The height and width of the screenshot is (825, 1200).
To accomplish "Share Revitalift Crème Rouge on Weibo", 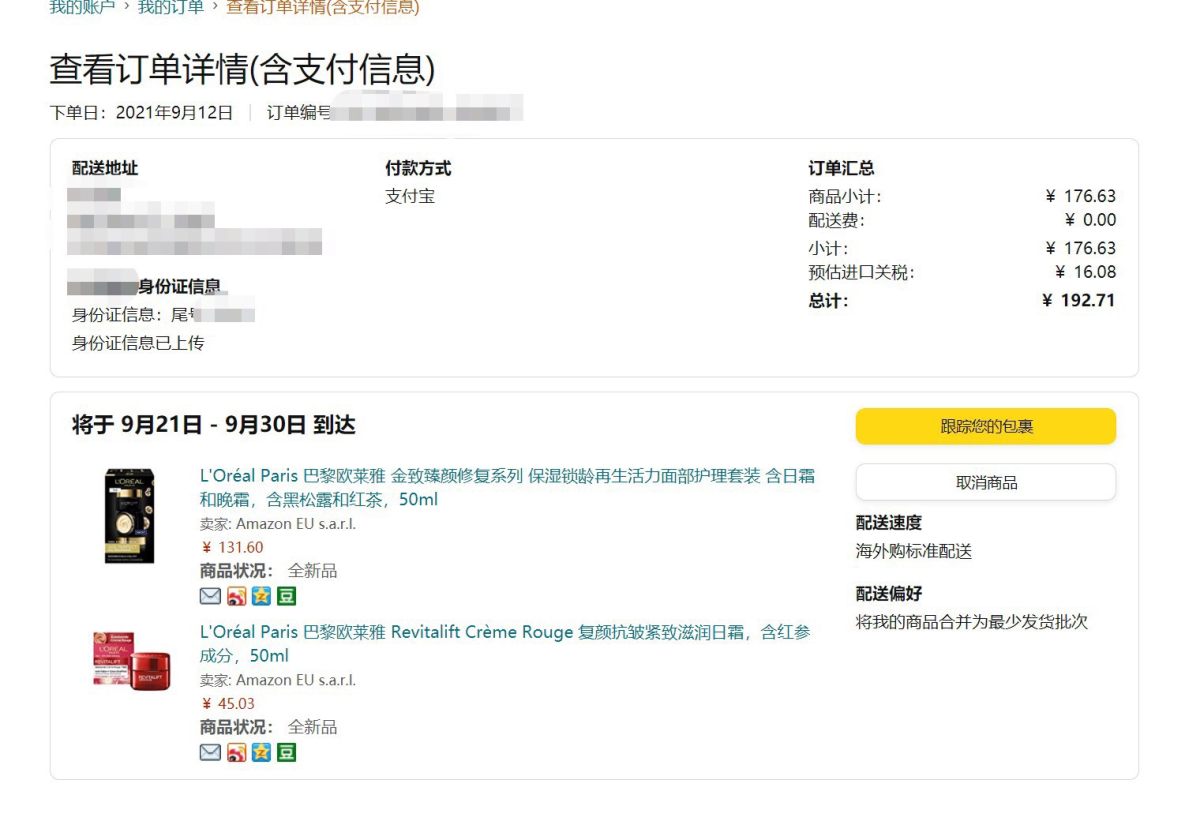I will tap(236, 752).
